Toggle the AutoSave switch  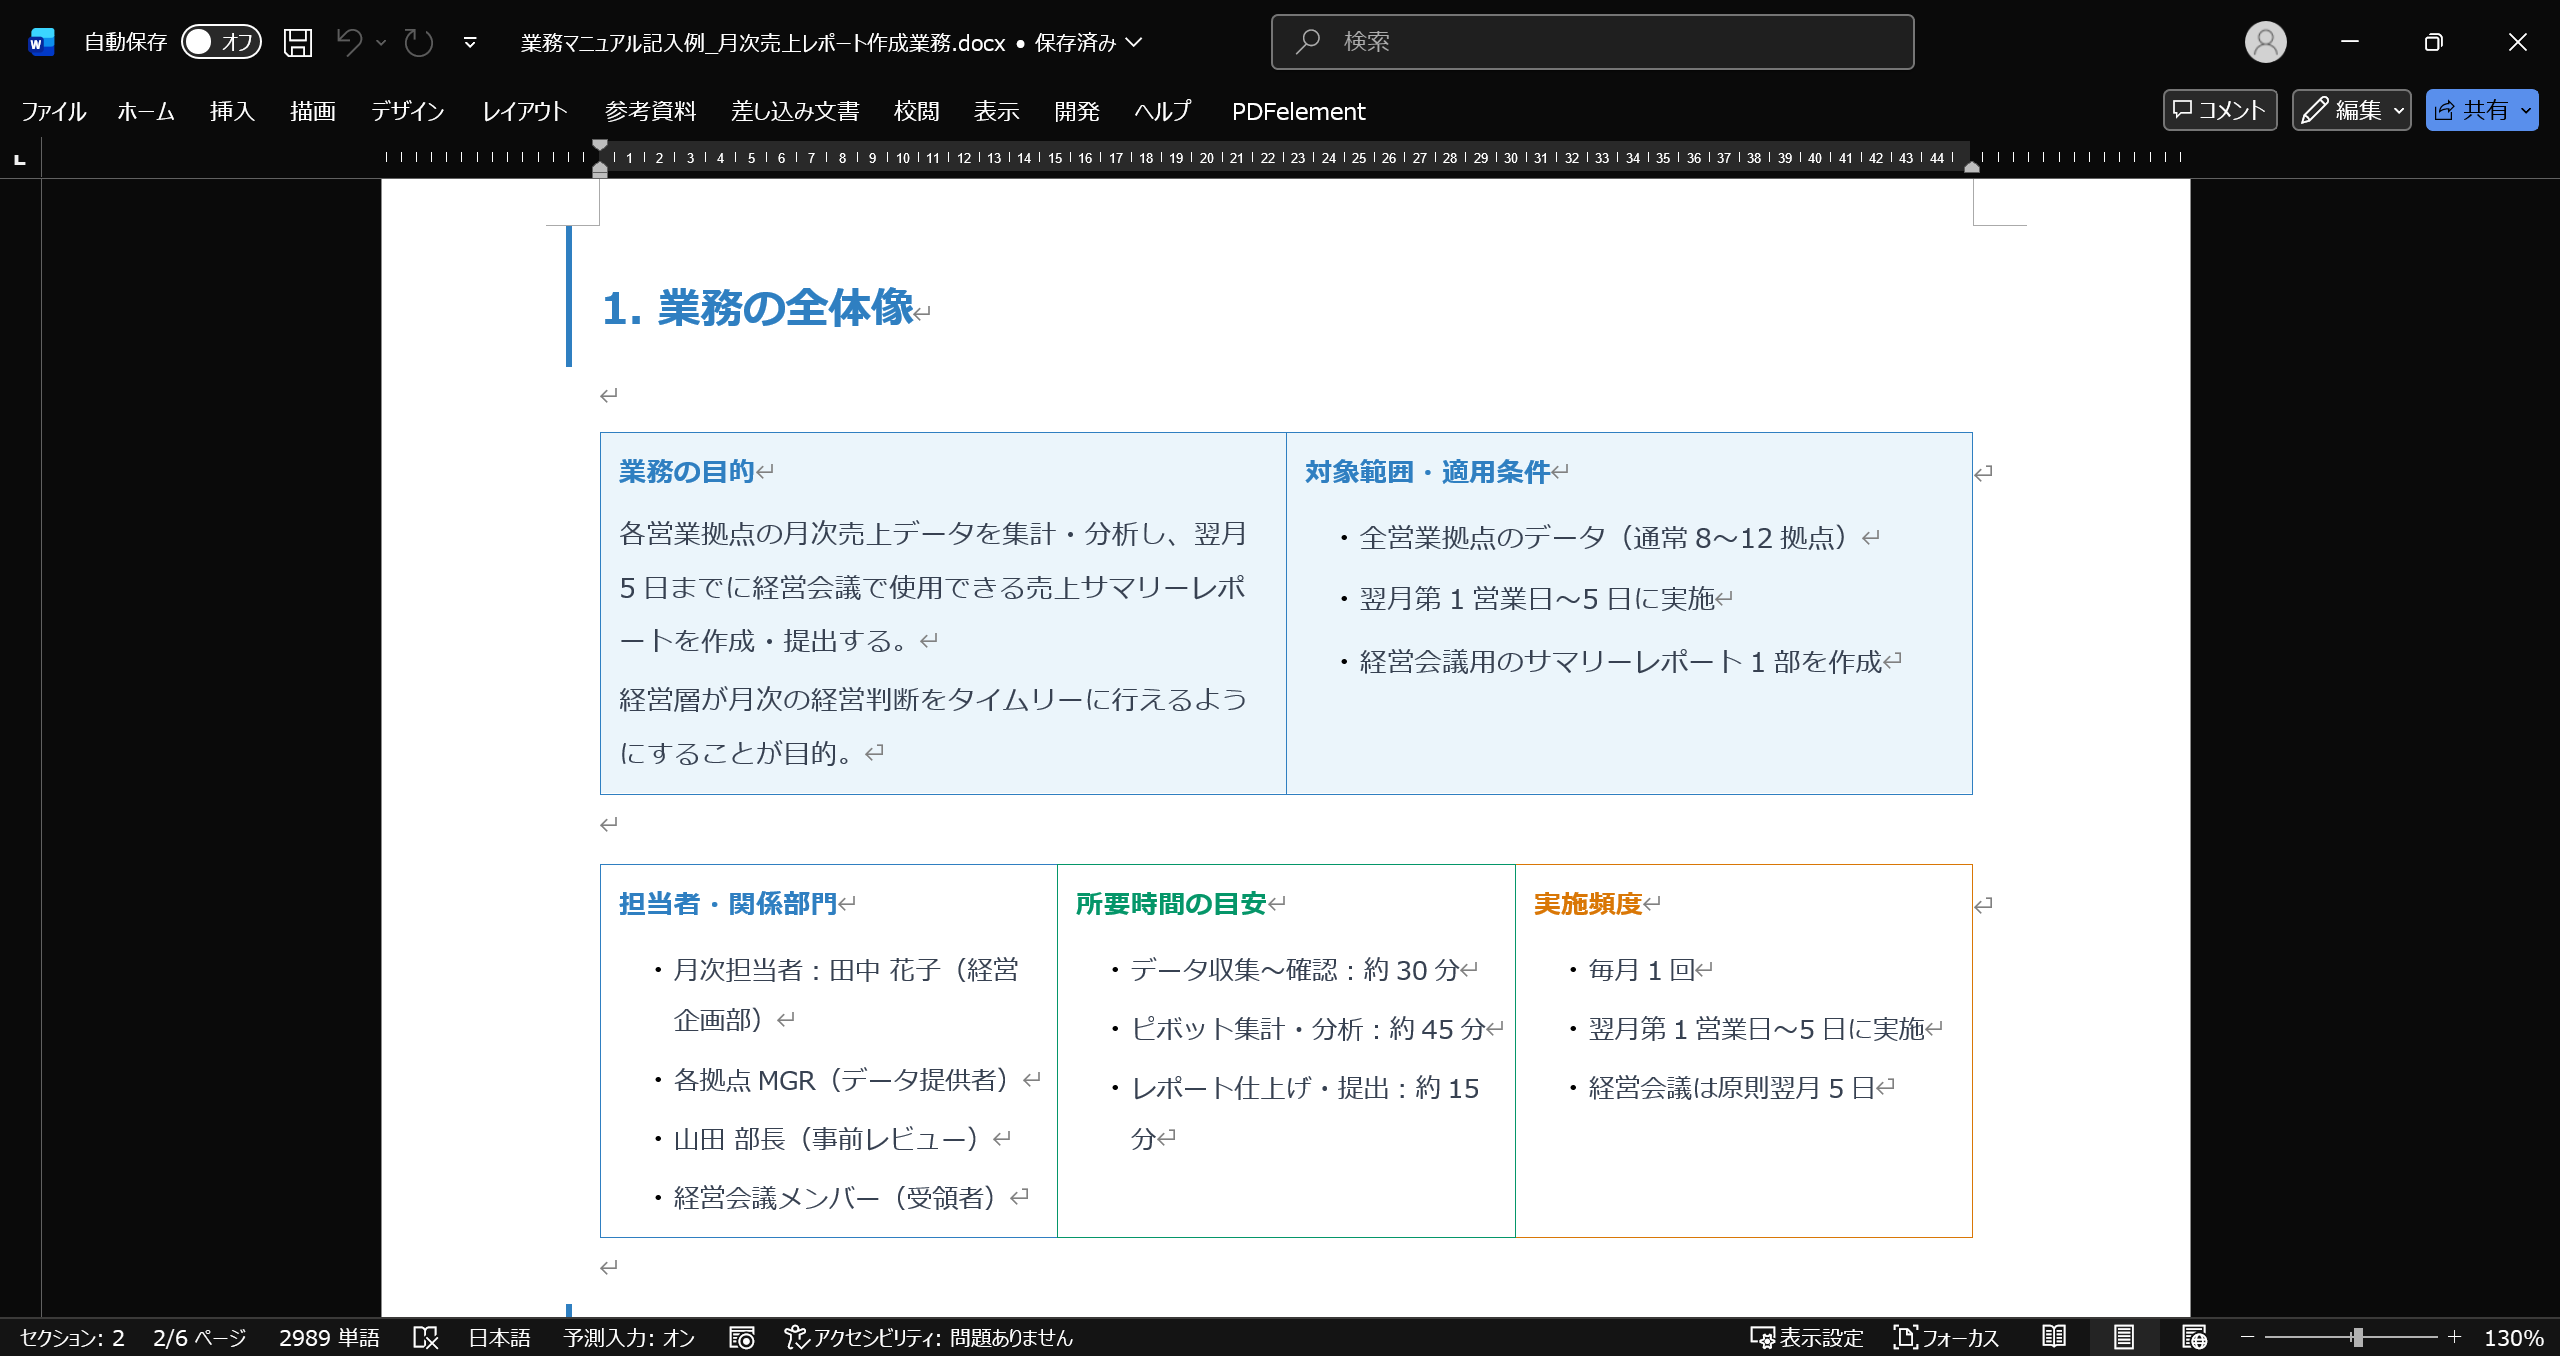coord(221,42)
